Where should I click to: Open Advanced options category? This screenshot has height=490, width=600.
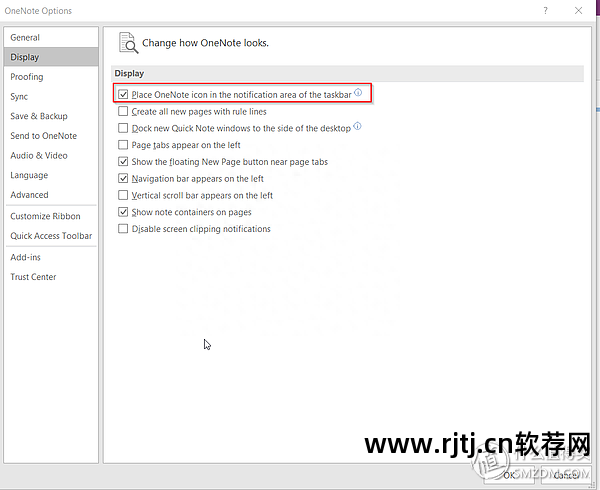tap(51, 195)
